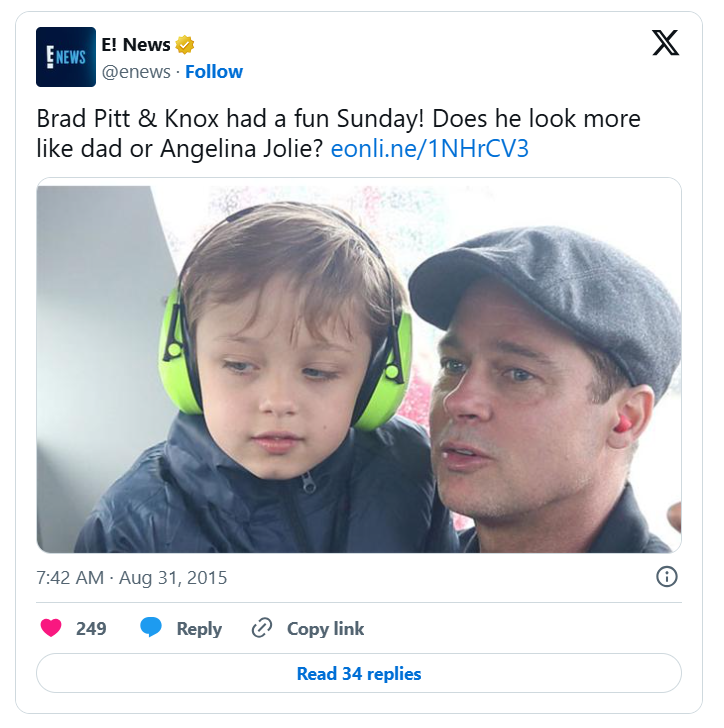Like the tweet with the heart icon
This screenshot has width=724, height=728.
51,628
